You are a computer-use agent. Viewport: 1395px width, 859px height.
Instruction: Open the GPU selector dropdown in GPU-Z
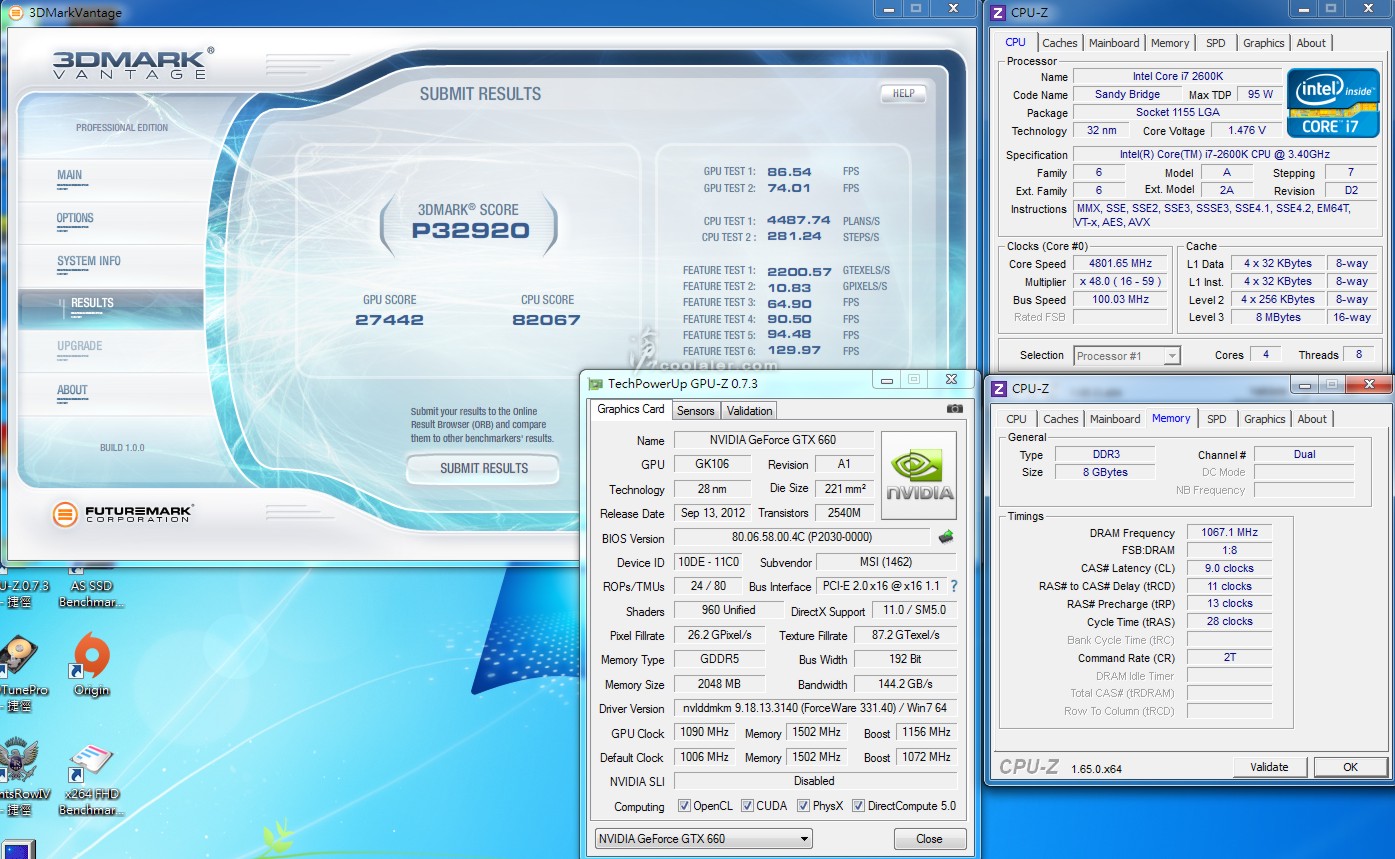click(703, 839)
